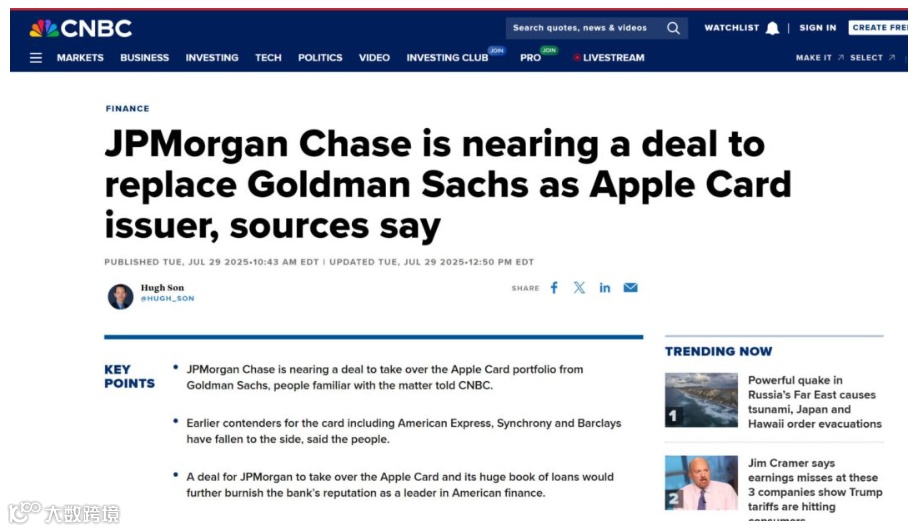916x531 pixels.
Task: Open the Investing Club page
Action: point(447,58)
